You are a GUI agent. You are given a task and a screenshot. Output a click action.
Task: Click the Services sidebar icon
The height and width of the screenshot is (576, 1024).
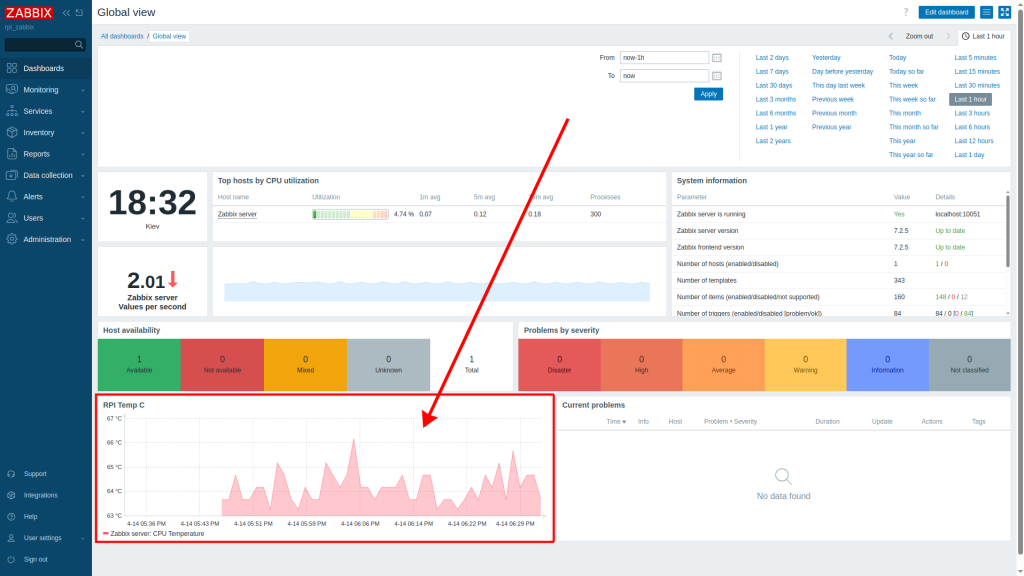coord(12,111)
